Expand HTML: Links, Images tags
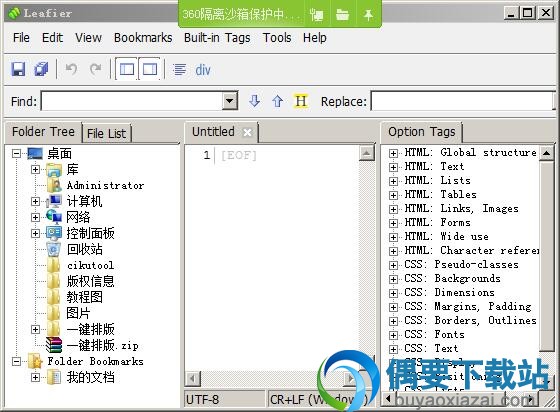 click(x=393, y=209)
